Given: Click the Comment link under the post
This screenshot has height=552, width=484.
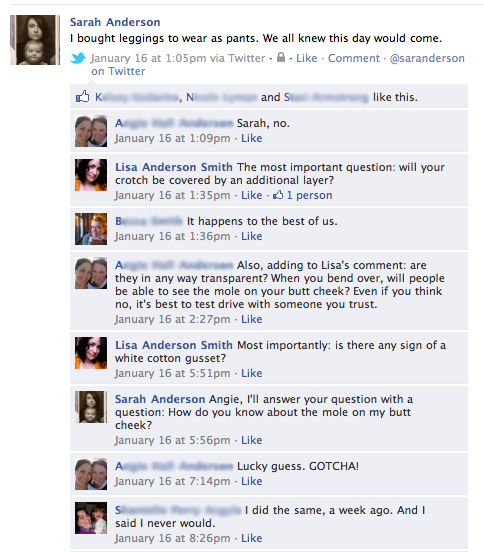Looking at the screenshot, I should click(354, 58).
